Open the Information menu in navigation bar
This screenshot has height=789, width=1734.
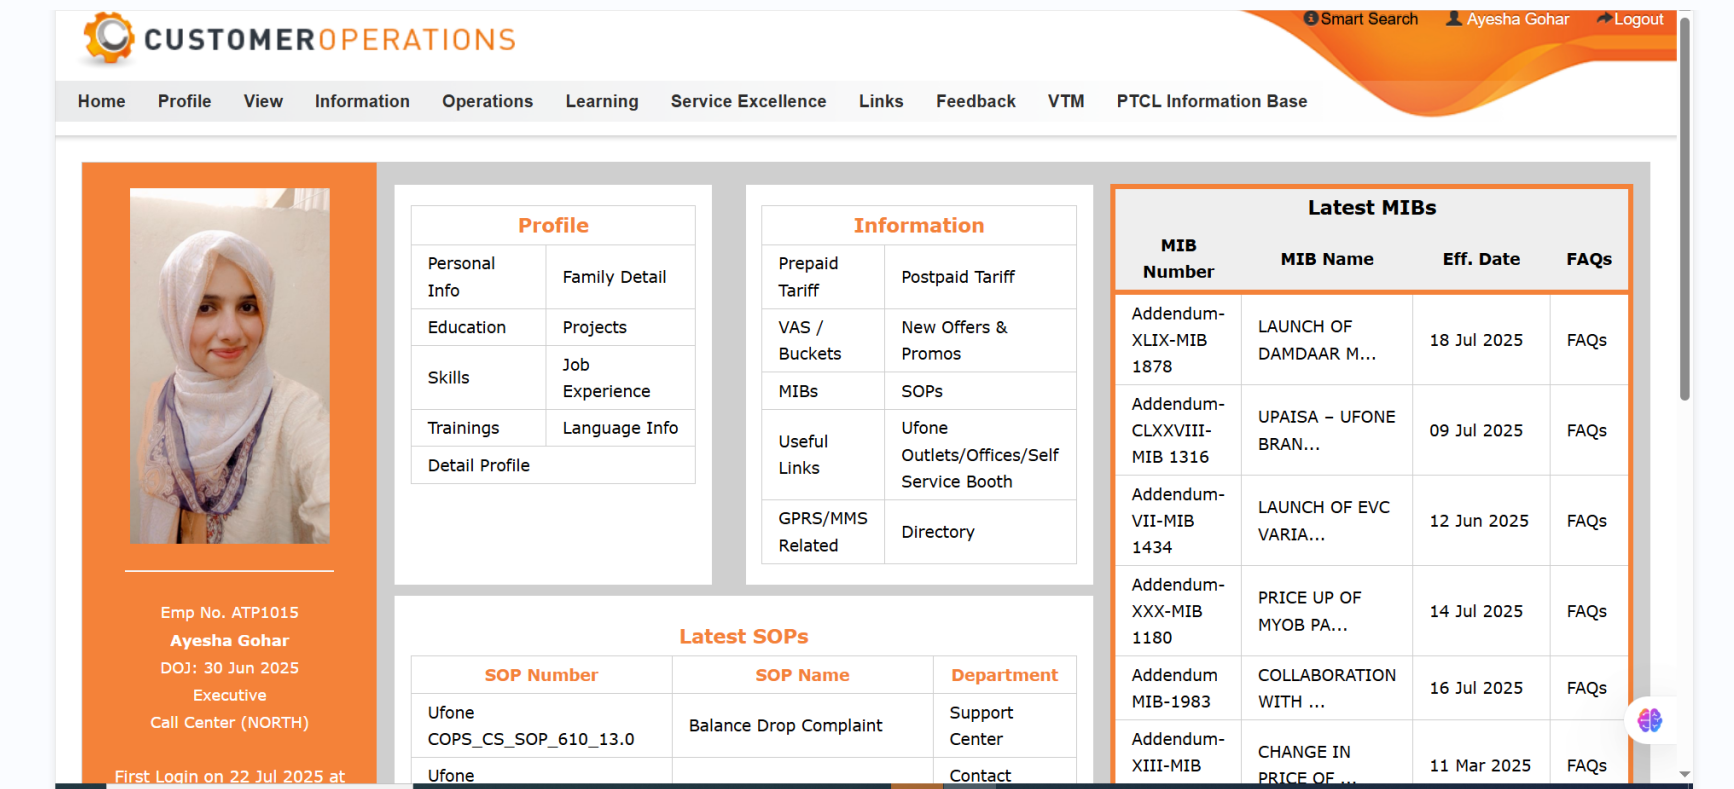coord(362,101)
